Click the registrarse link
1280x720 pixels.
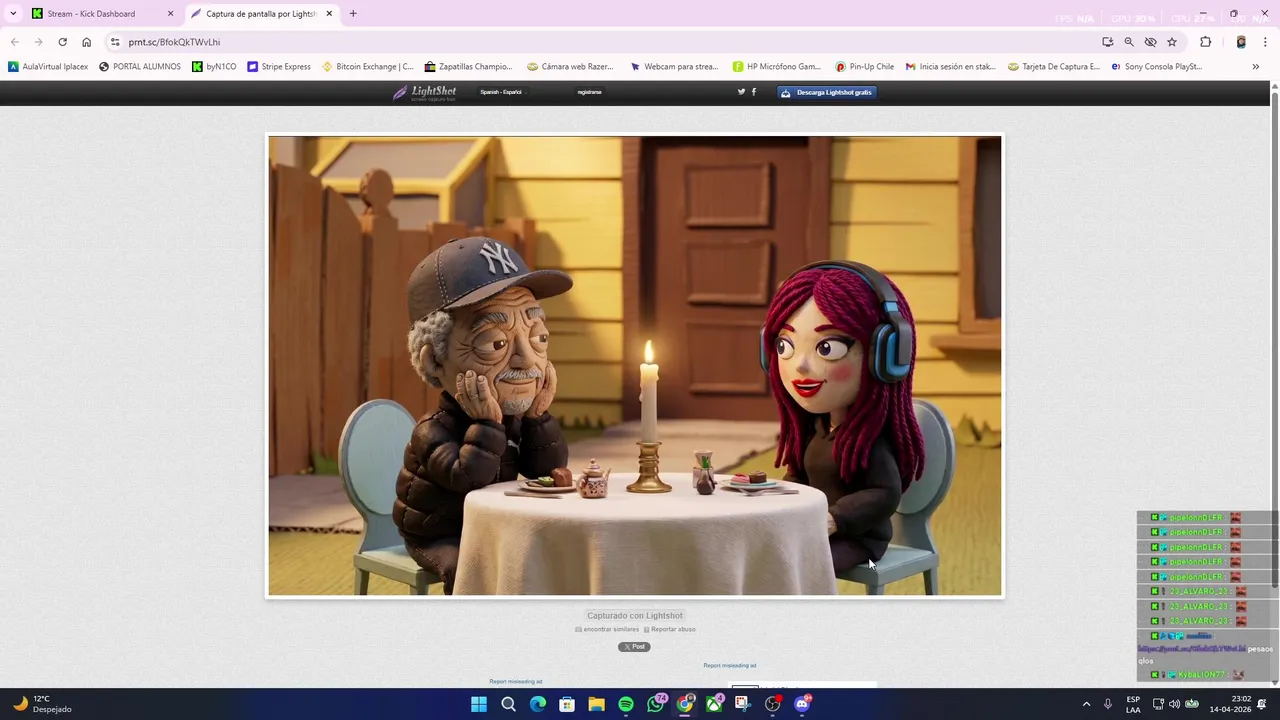[x=589, y=92]
